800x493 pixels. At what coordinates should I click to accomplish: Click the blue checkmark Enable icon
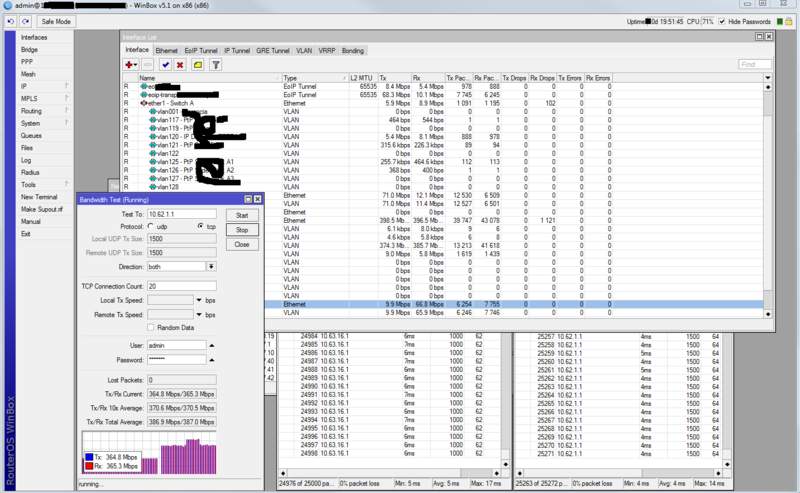165,65
